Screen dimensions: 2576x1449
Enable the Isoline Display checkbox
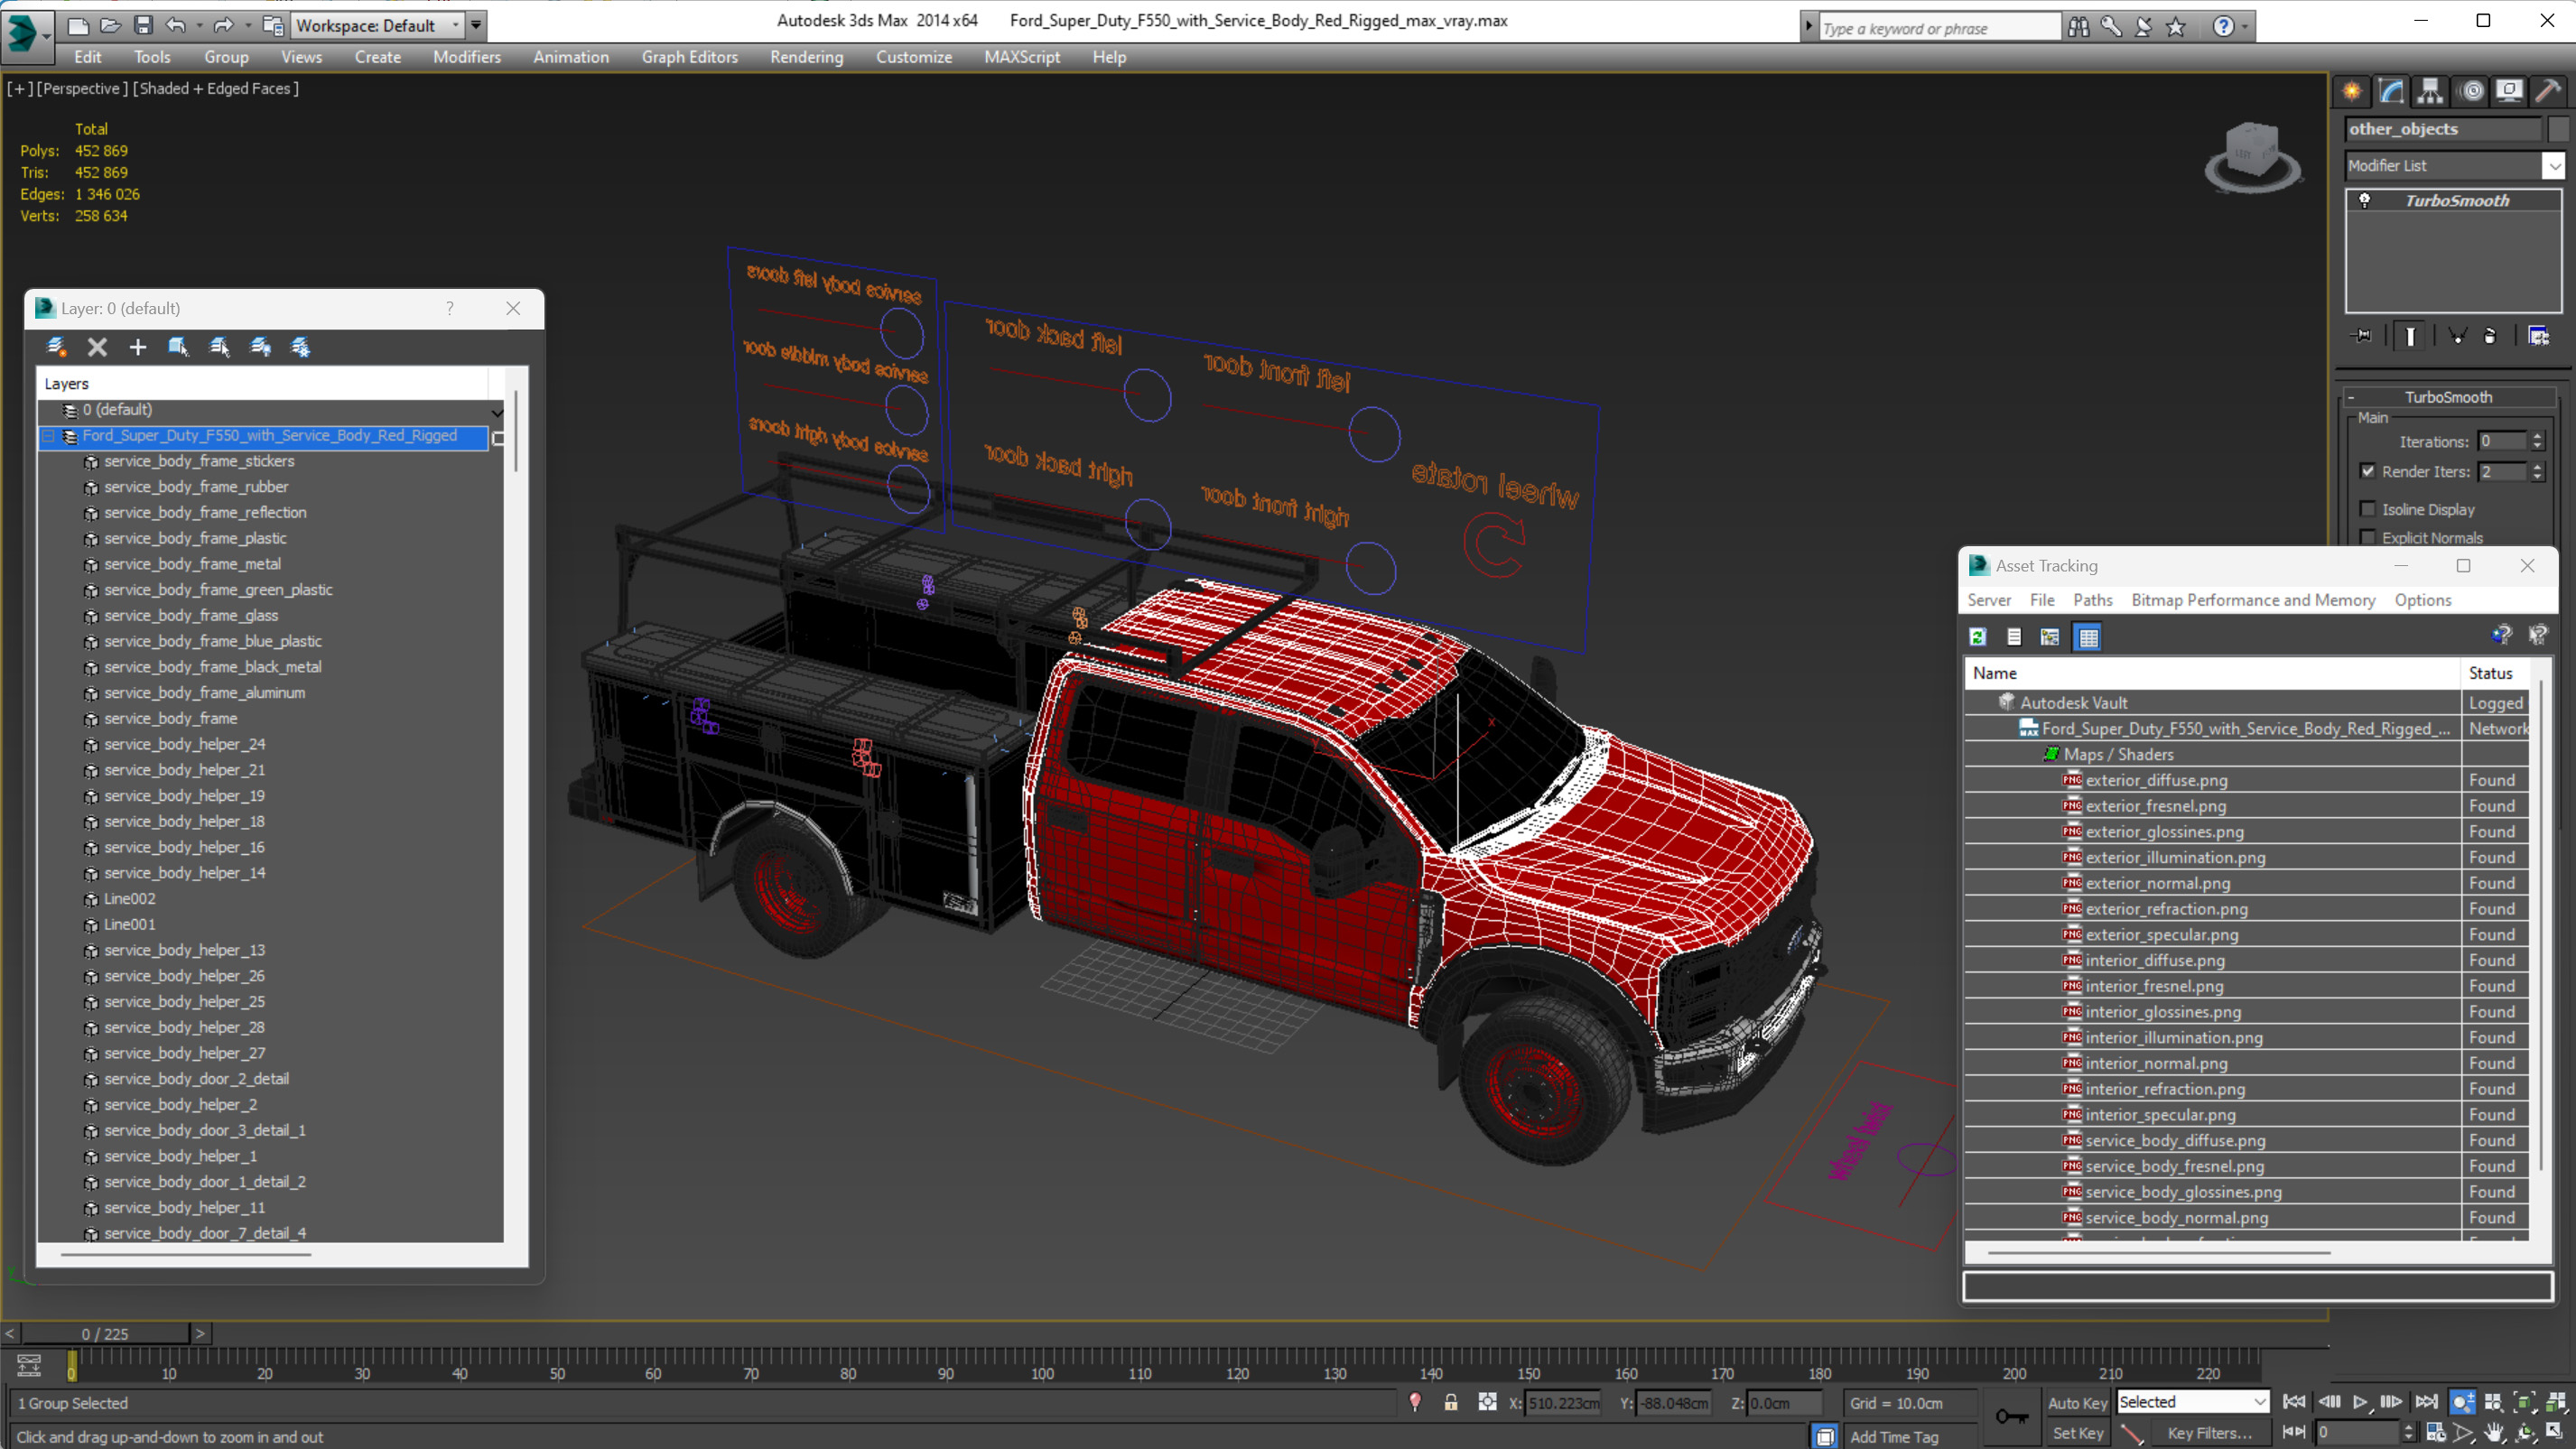pyautogui.click(x=2367, y=509)
